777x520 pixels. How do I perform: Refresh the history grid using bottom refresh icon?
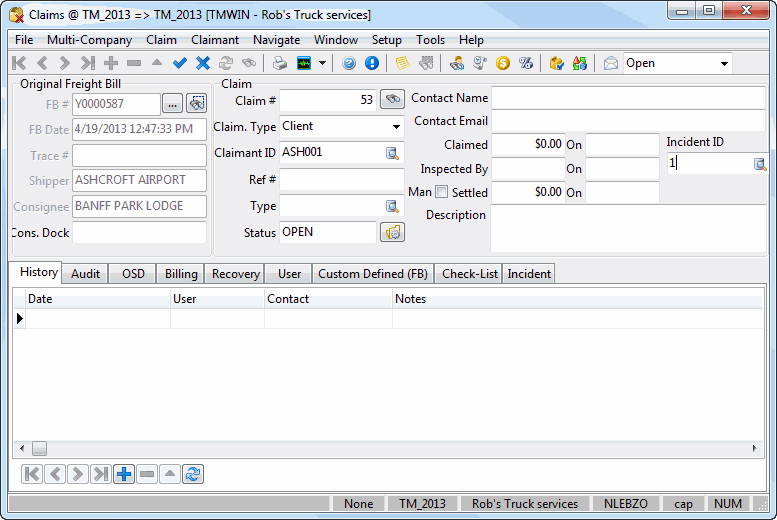pyautogui.click(x=193, y=474)
